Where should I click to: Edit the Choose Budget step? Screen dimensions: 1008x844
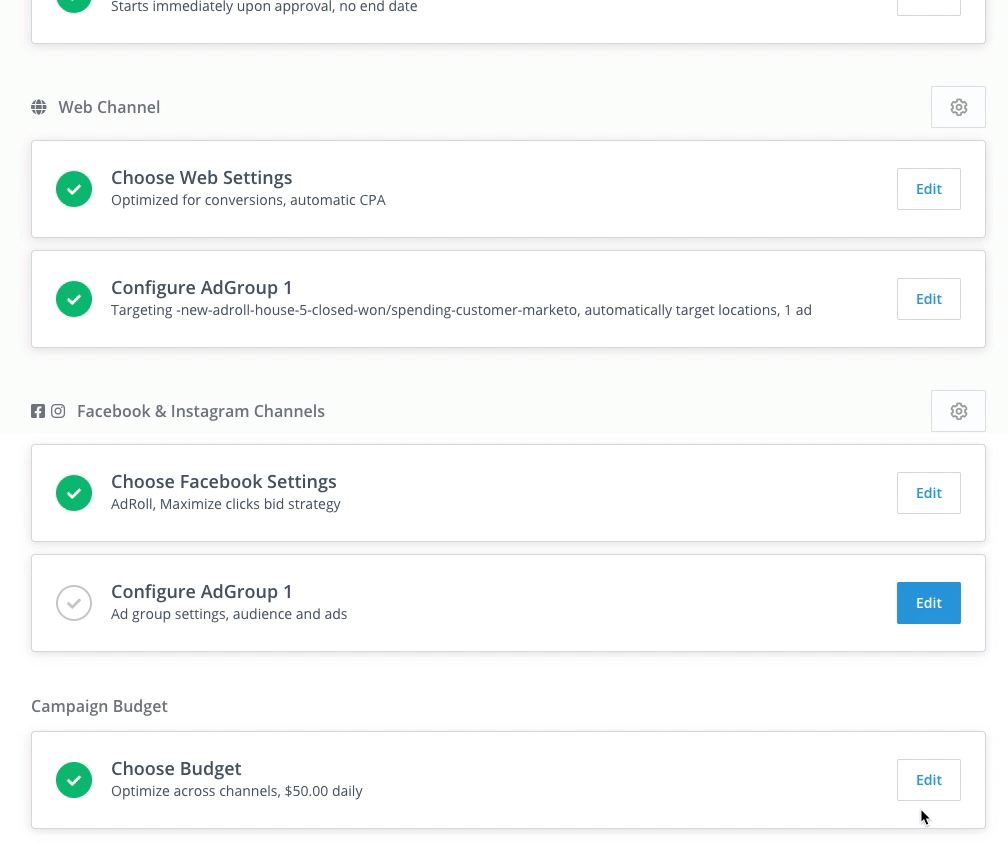(x=928, y=780)
